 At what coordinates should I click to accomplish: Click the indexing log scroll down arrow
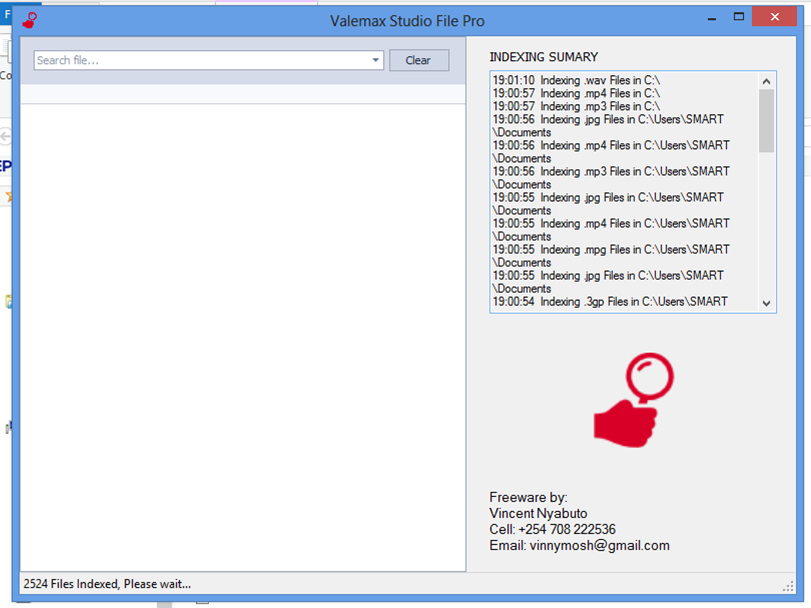pos(767,303)
